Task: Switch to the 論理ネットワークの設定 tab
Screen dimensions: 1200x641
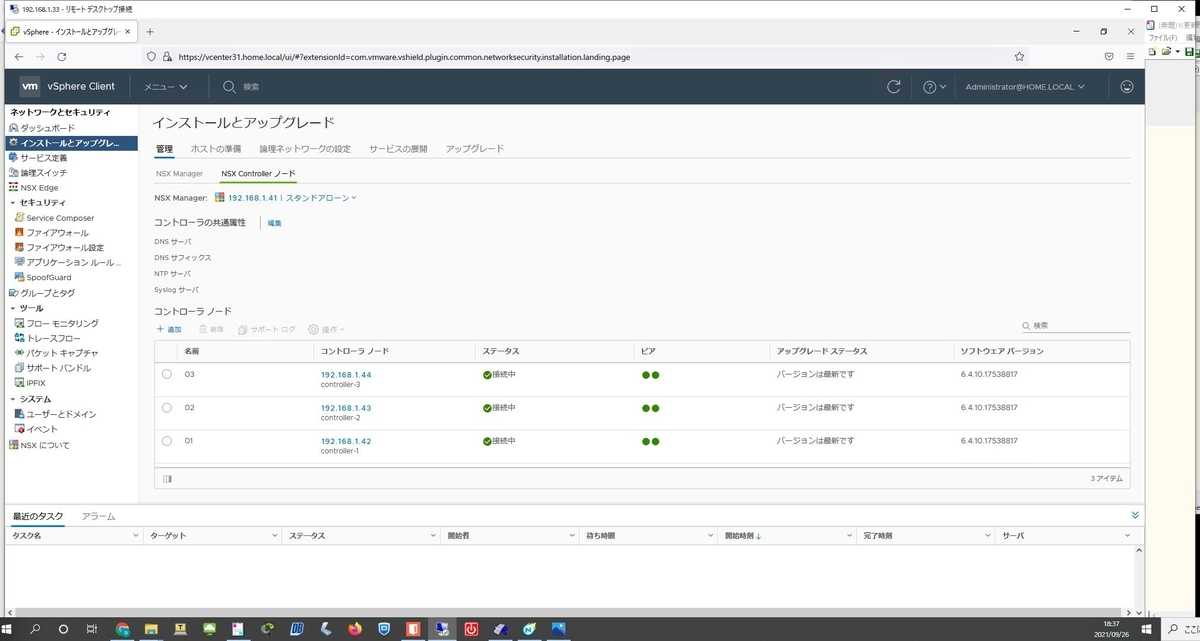Action: click(305, 149)
